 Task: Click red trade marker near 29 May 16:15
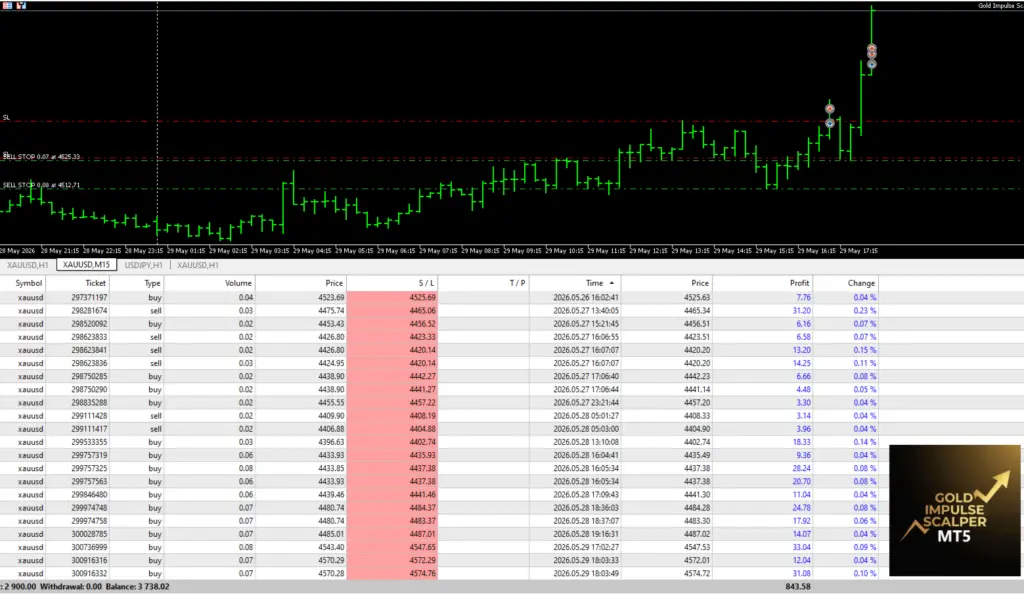[829, 108]
